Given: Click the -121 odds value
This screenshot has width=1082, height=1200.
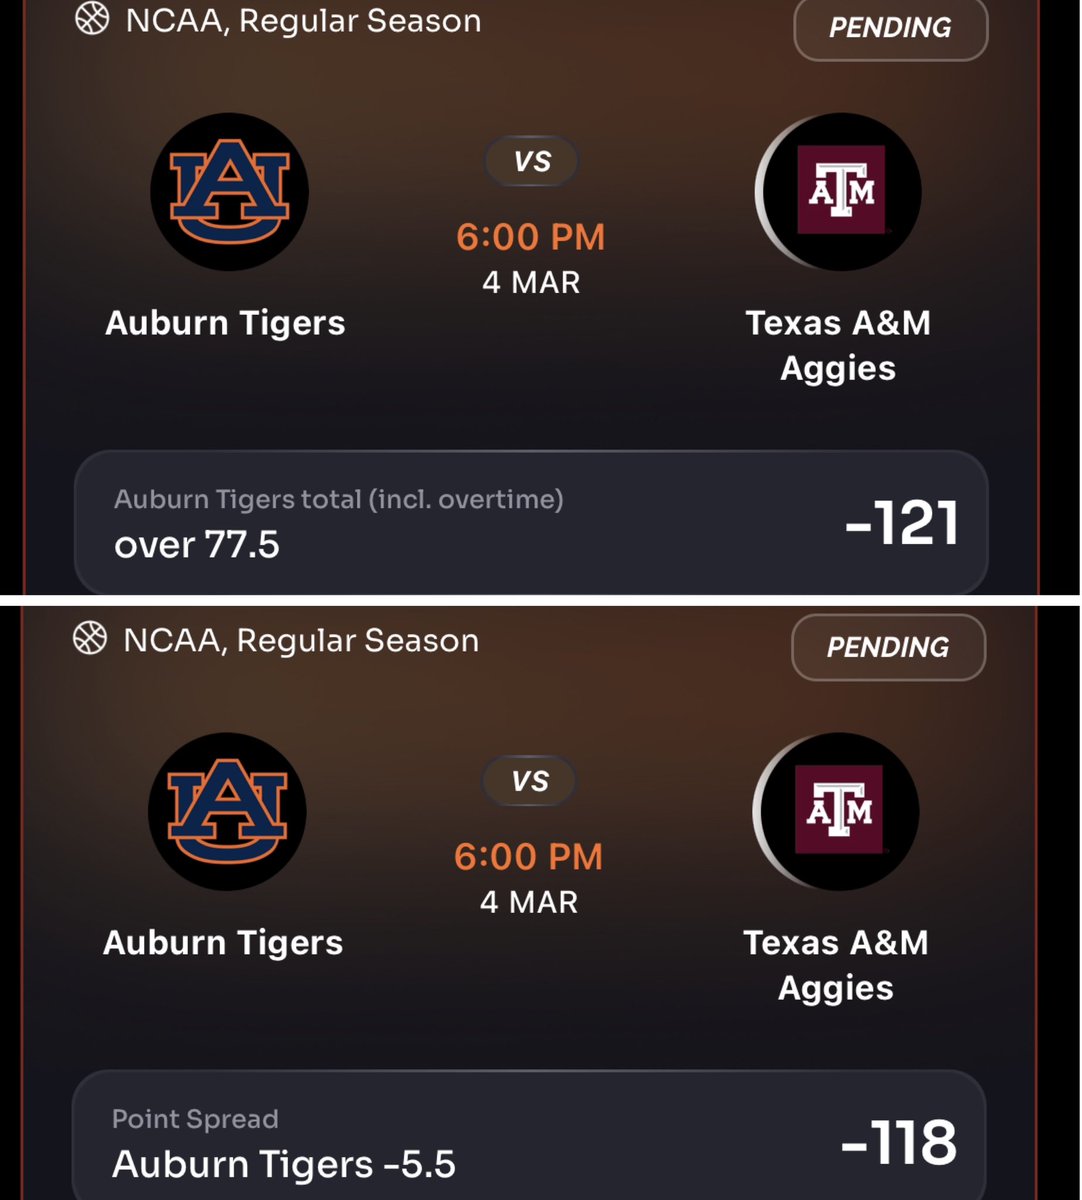Looking at the screenshot, I should click(x=902, y=523).
